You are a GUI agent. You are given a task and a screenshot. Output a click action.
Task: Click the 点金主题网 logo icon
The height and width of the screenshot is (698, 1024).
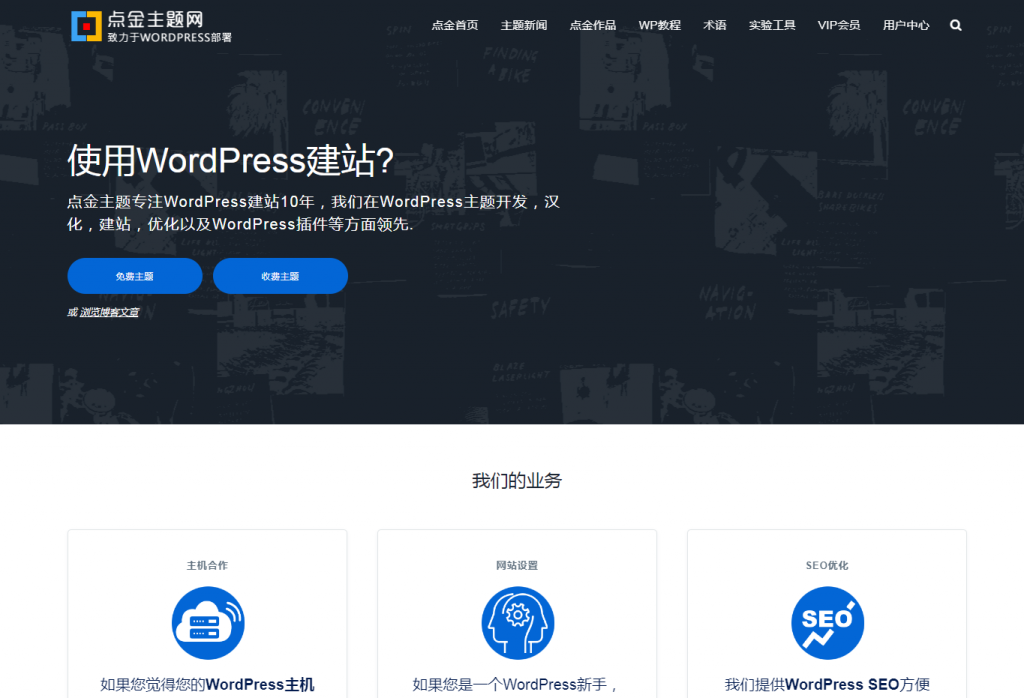click(x=86, y=26)
